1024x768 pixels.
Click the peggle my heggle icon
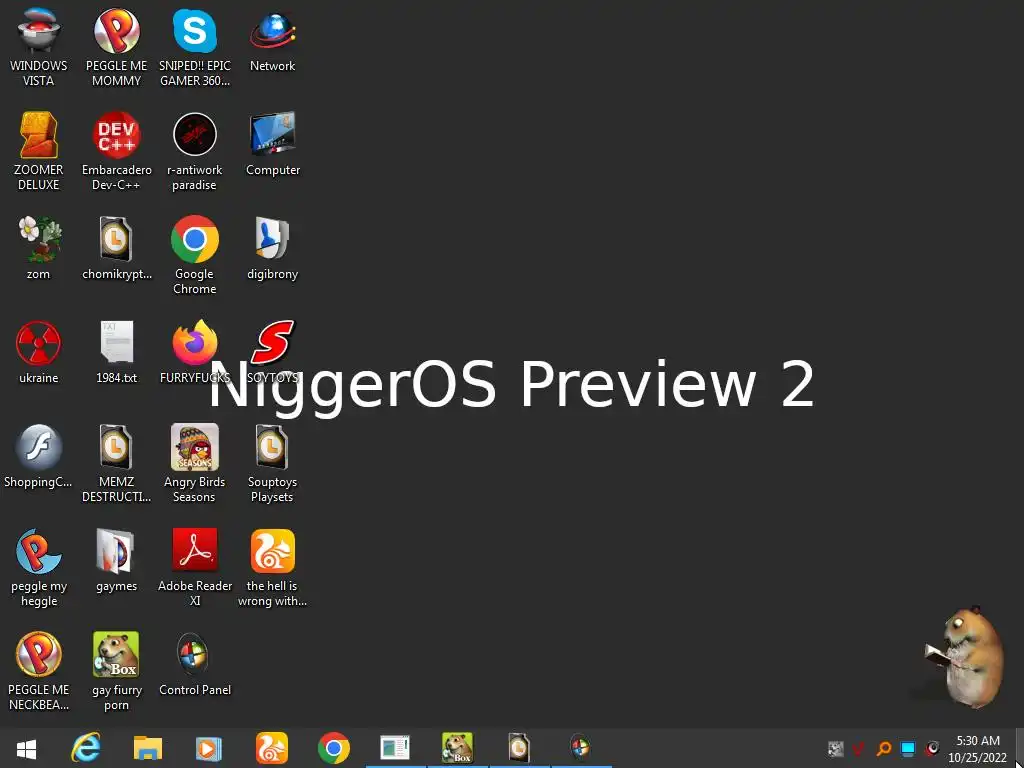(39, 567)
